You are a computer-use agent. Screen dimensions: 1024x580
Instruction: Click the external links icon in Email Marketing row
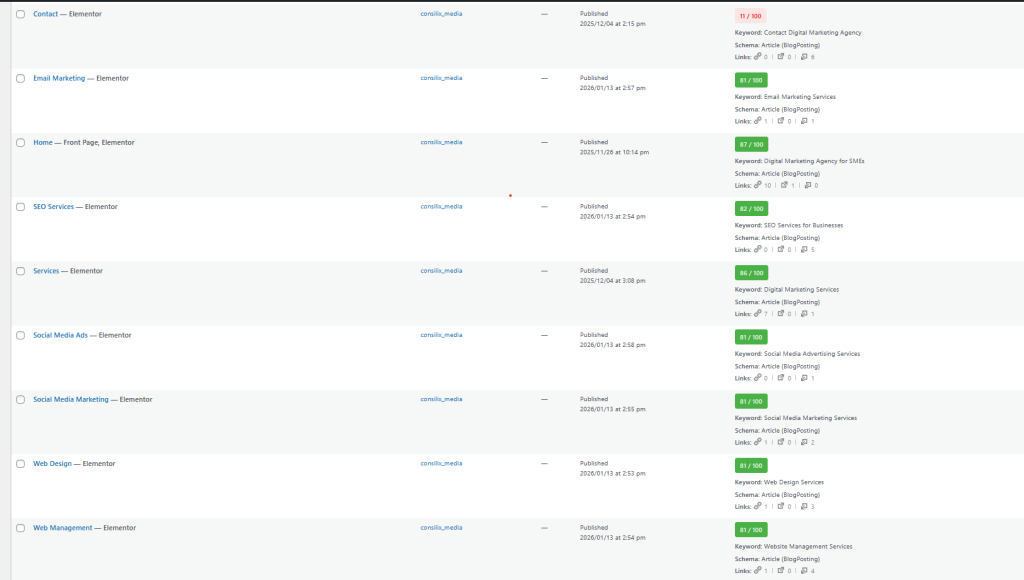pyautogui.click(x=782, y=121)
